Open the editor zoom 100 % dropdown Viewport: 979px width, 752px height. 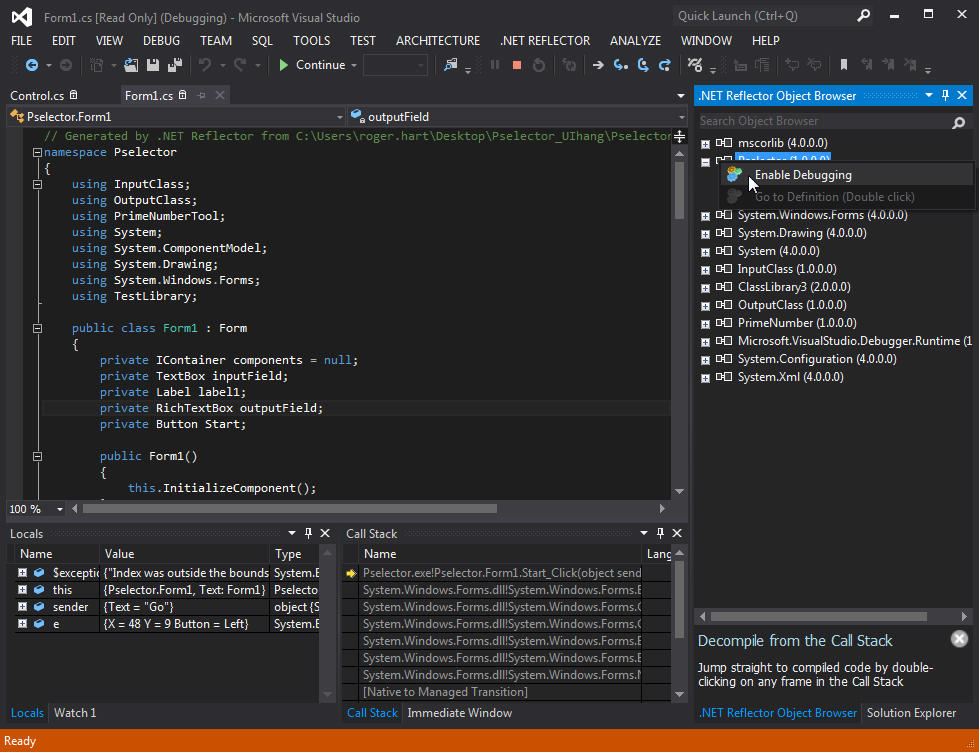60,509
